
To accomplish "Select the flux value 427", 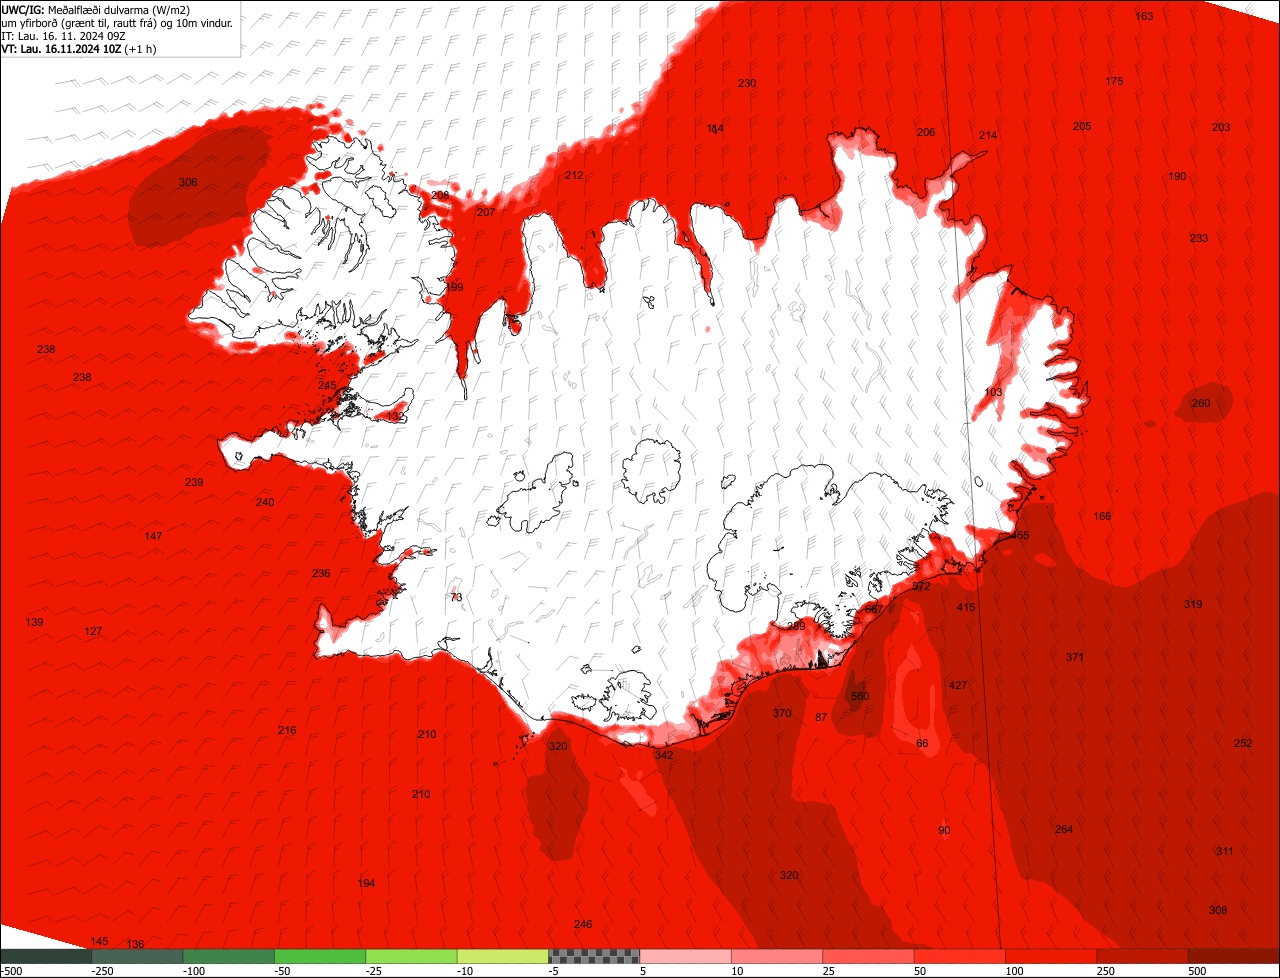I will [958, 685].
